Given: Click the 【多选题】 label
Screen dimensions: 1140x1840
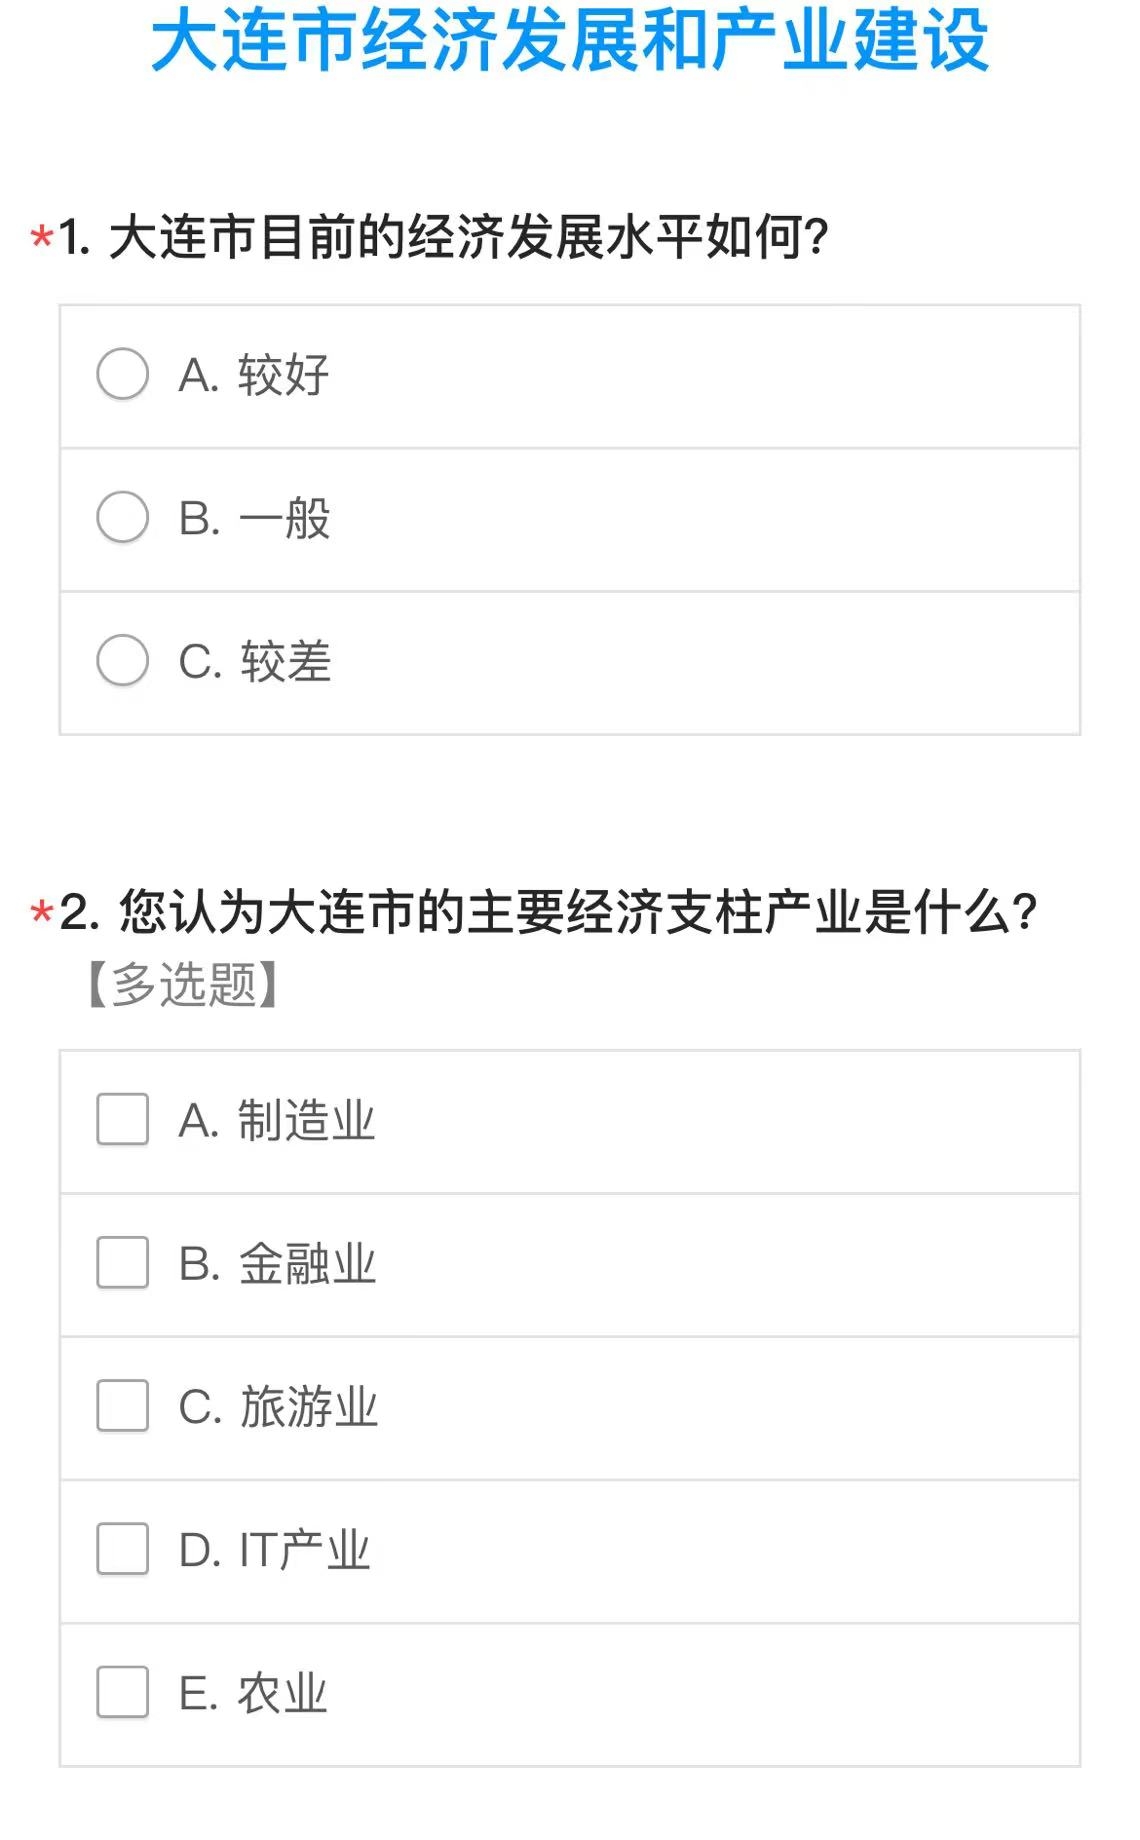Looking at the screenshot, I should click(183, 984).
